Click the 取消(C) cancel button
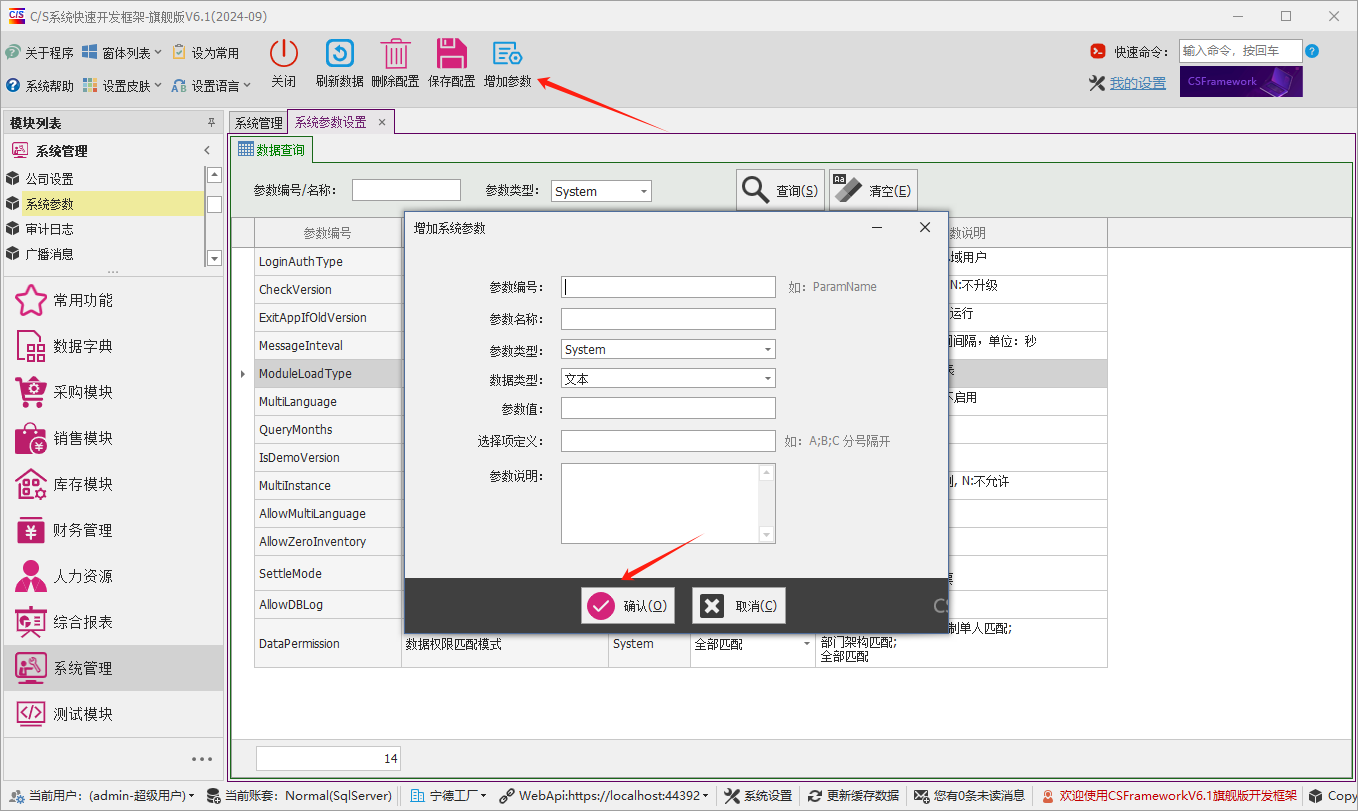 tap(739, 606)
